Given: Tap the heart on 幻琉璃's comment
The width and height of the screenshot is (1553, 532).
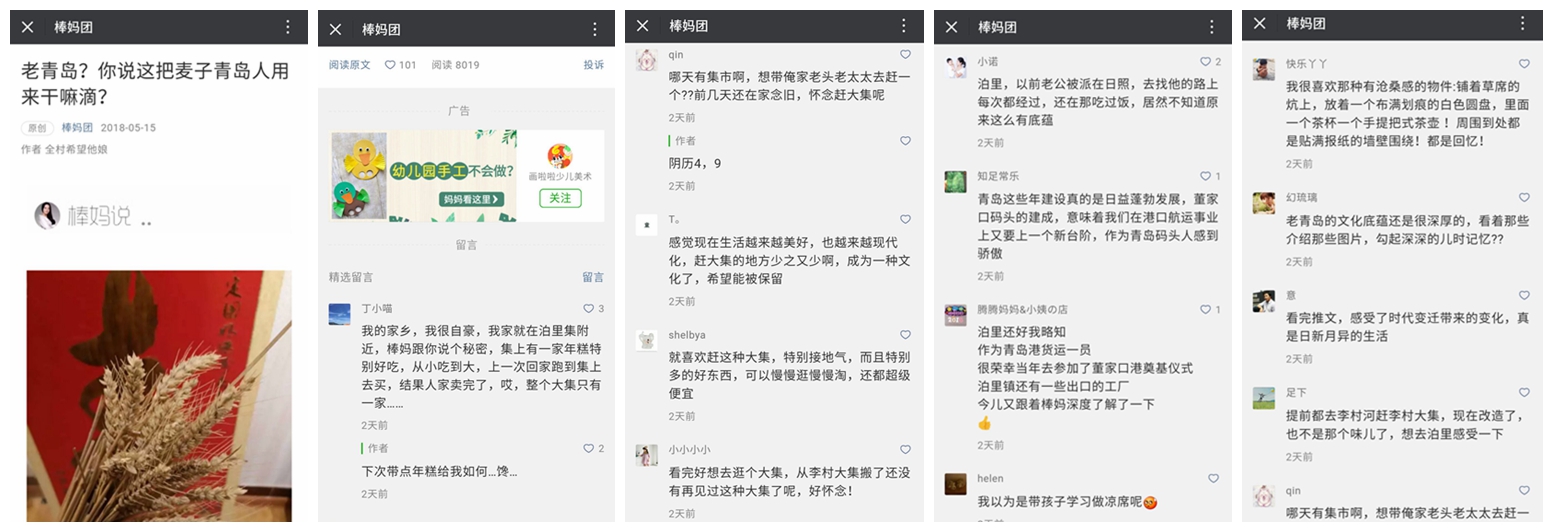Looking at the screenshot, I should tap(1524, 198).
